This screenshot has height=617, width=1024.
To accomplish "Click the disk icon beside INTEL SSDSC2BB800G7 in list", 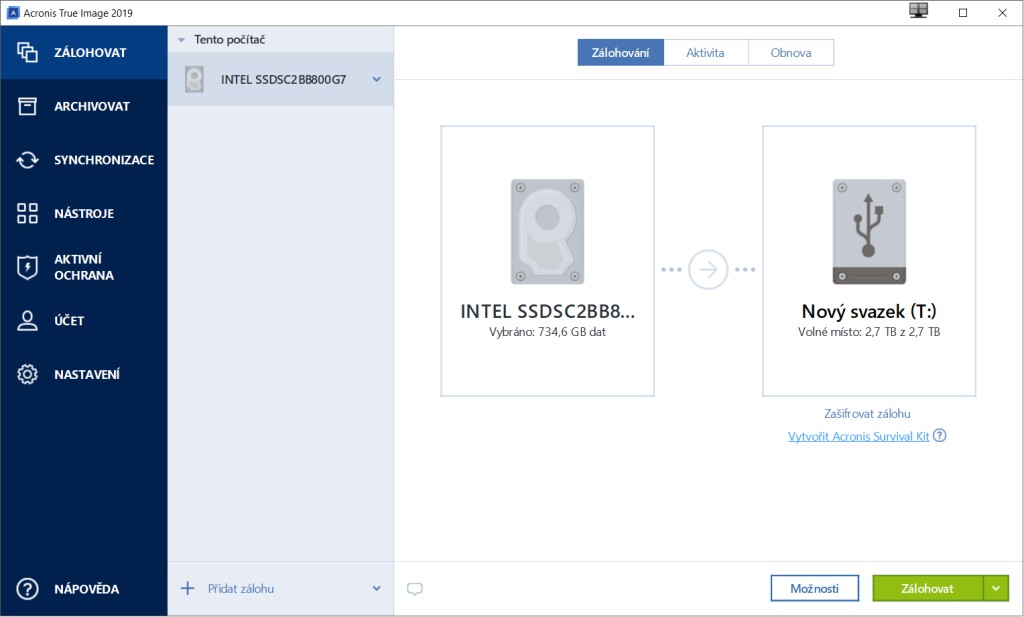I will pos(194,79).
